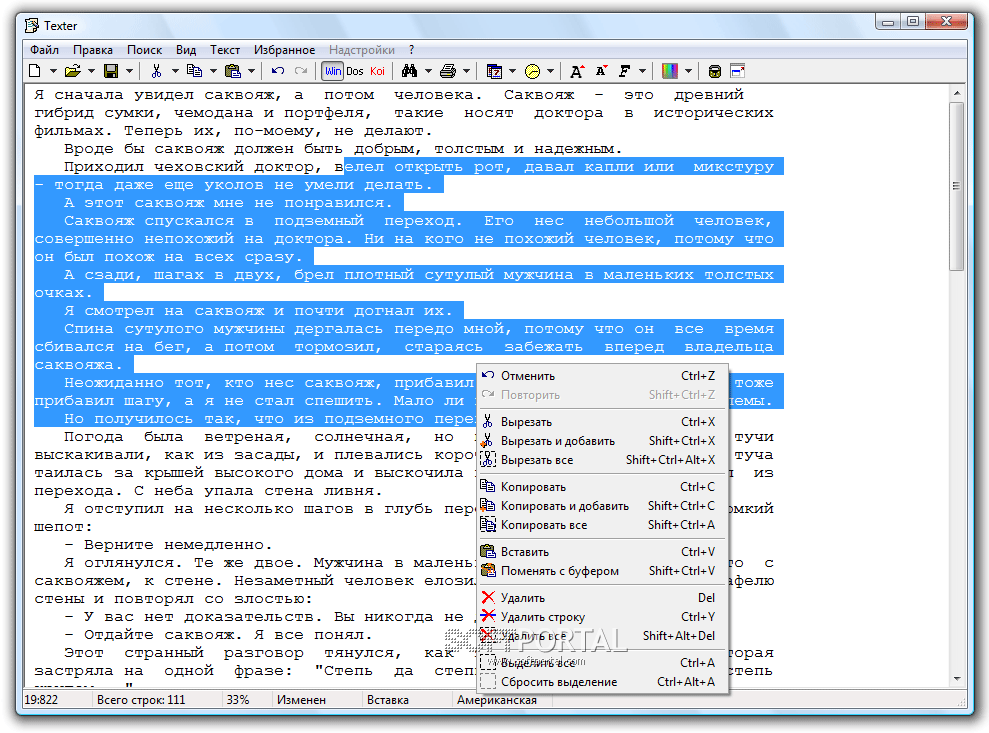The image size is (989, 733).
Task: Choose Вырезать in the context menu
Action: (x=602, y=422)
